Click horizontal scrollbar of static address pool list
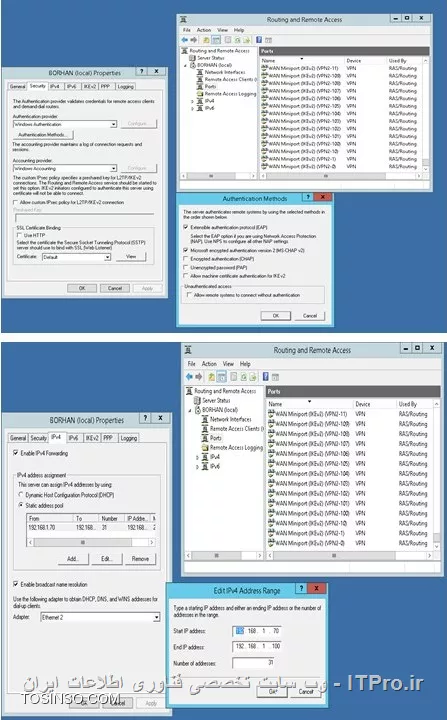 click(91, 542)
